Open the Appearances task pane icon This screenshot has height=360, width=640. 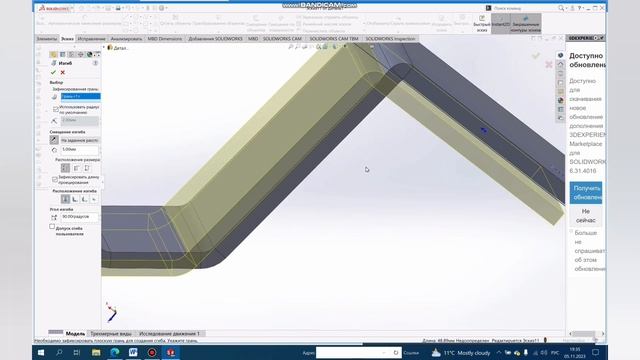point(561,100)
